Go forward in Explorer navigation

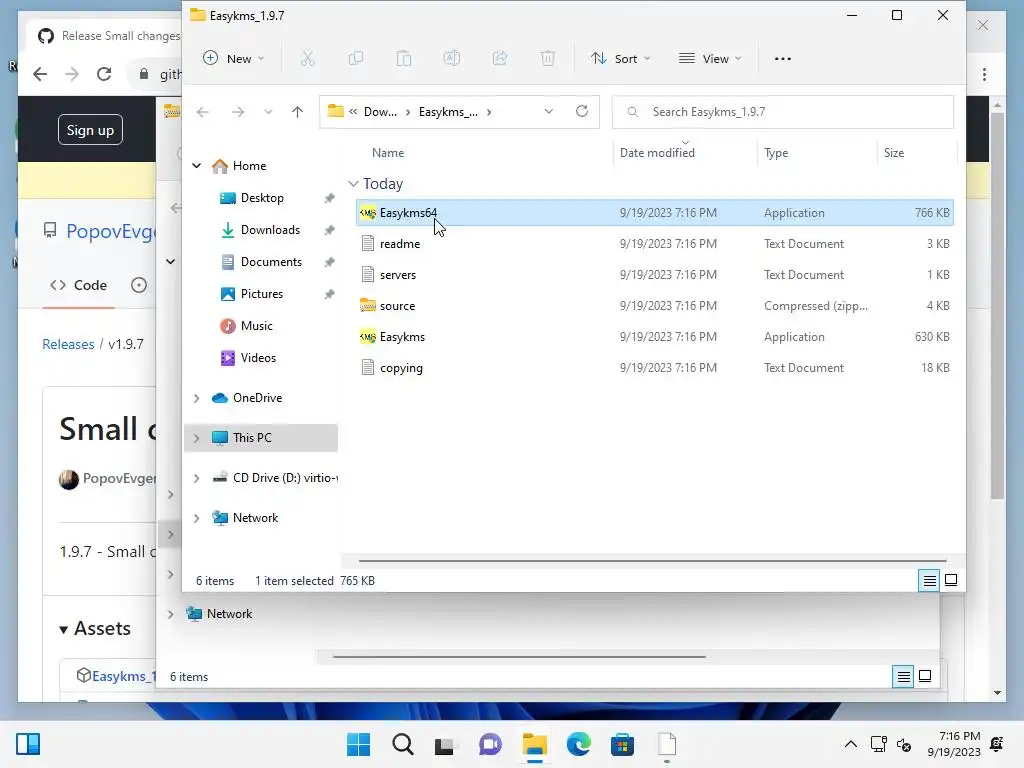click(238, 112)
